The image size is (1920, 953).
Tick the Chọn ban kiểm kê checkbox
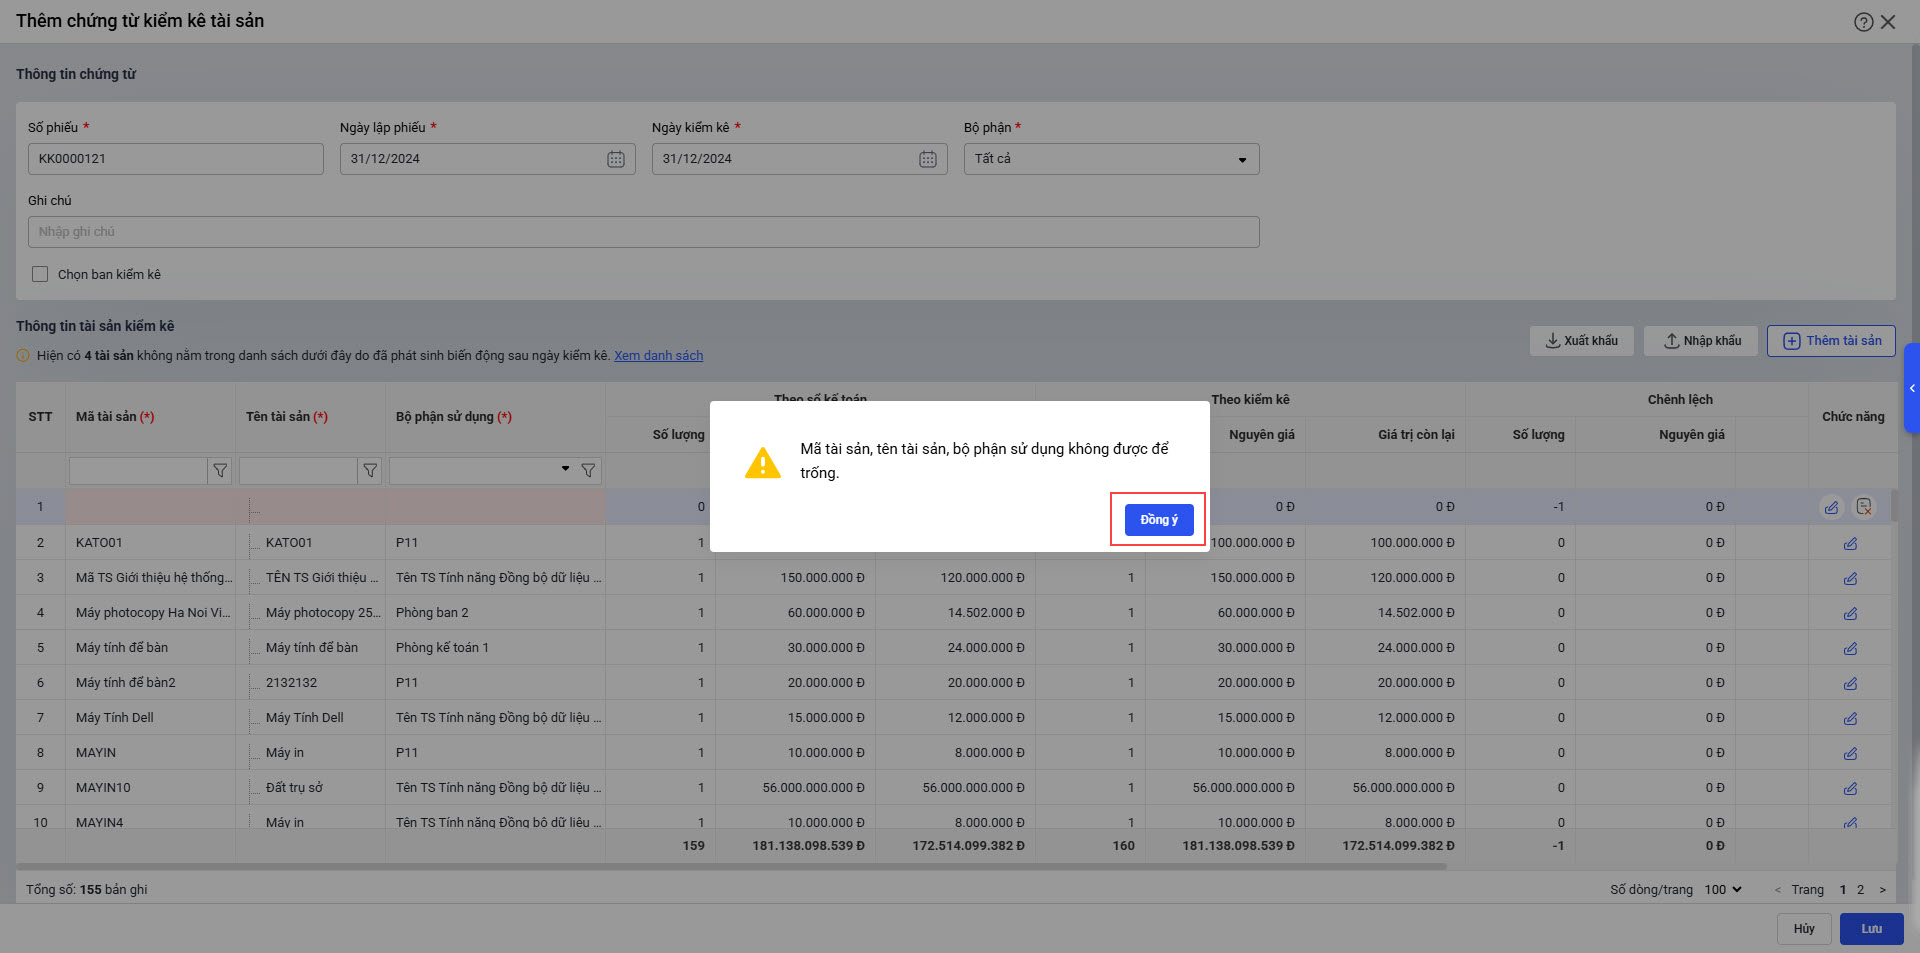(x=40, y=274)
